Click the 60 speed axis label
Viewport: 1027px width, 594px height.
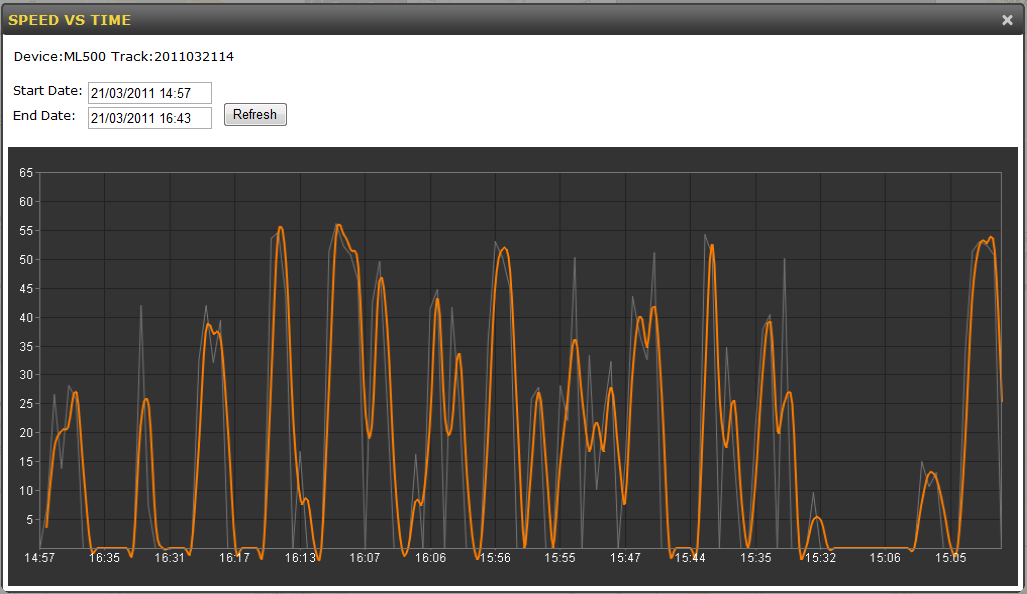[x=26, y=202]
